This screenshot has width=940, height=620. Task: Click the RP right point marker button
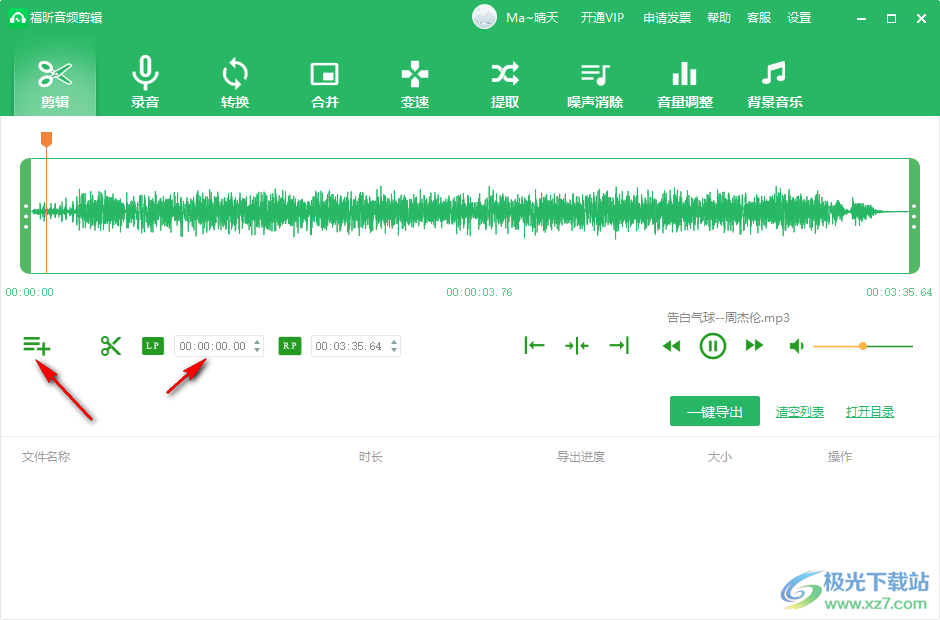tap(290, 346)
